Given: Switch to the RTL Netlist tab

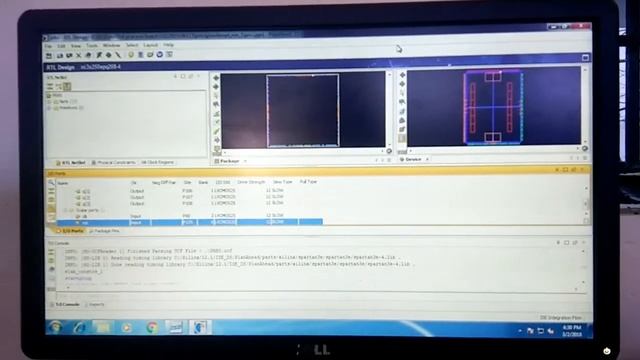Looking at the screenshot, I should [x=71, y=162].
